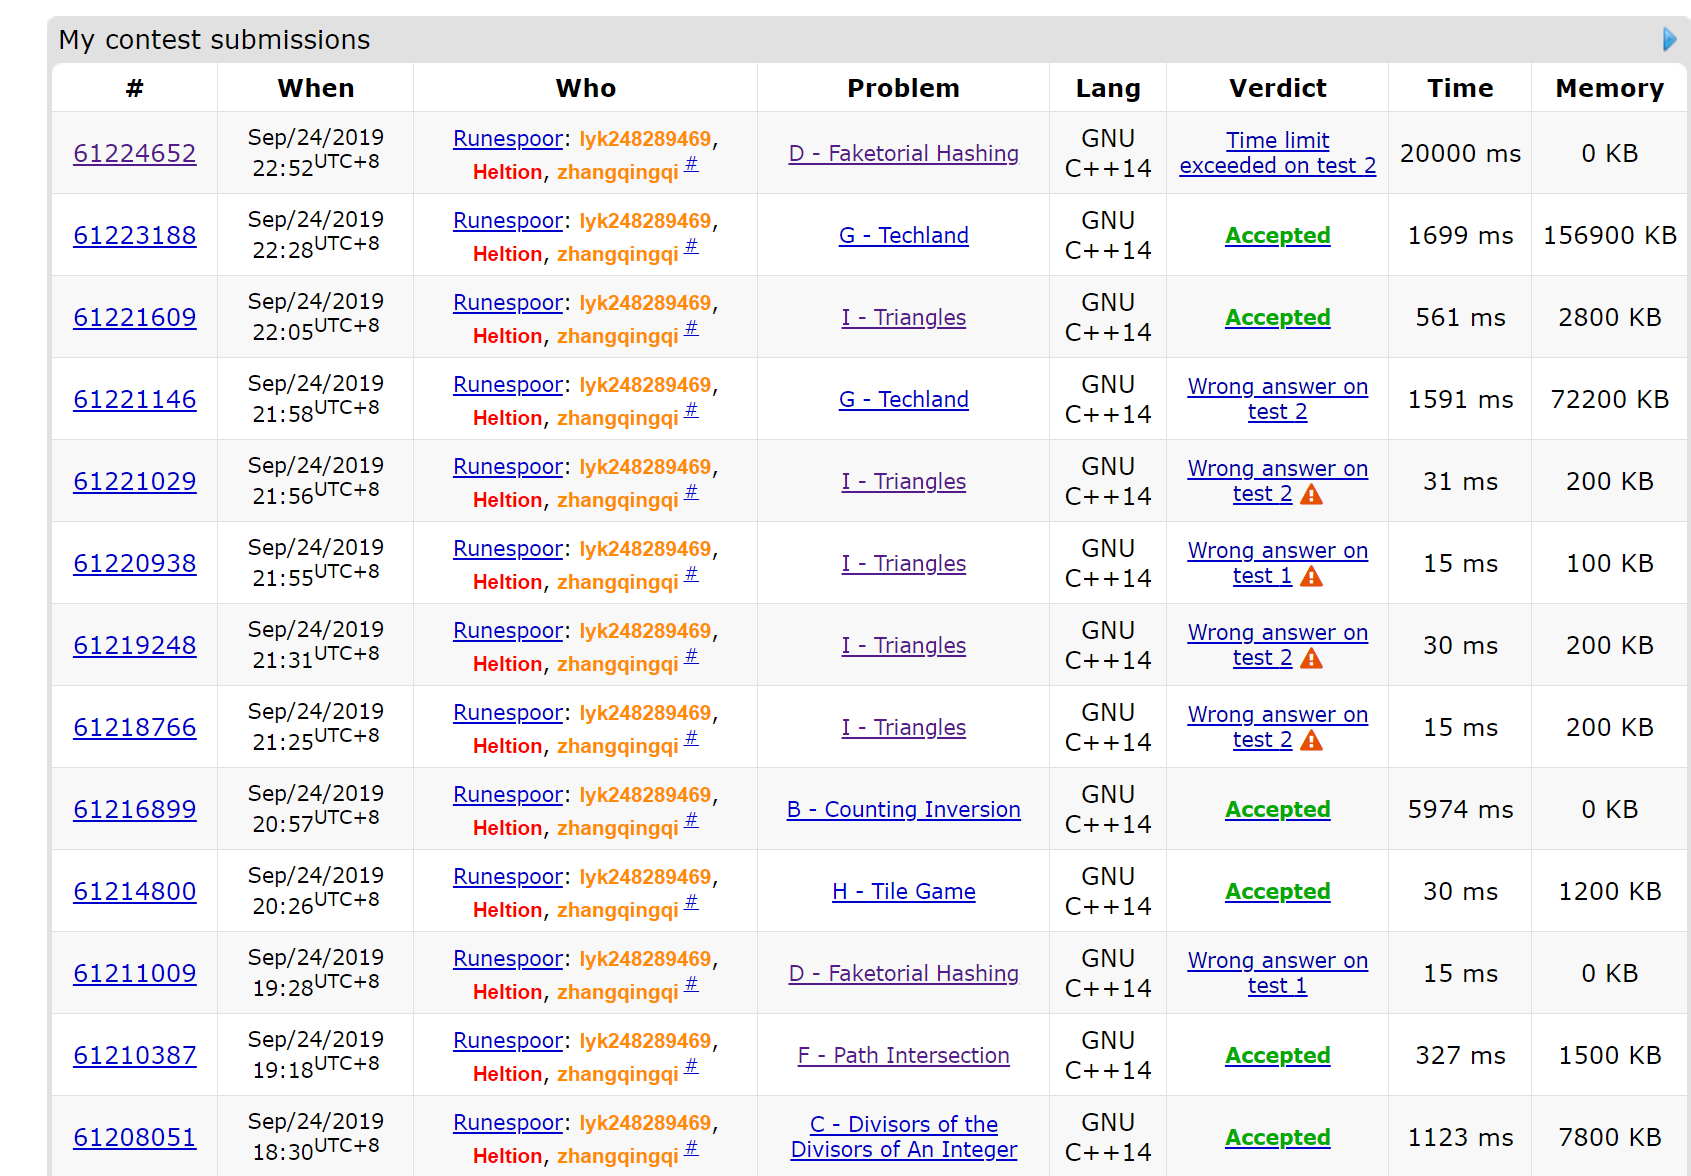Click the blue arrow beside My contest submissions
This screenshot has height=1176, width=1691.
(1668, 39)
